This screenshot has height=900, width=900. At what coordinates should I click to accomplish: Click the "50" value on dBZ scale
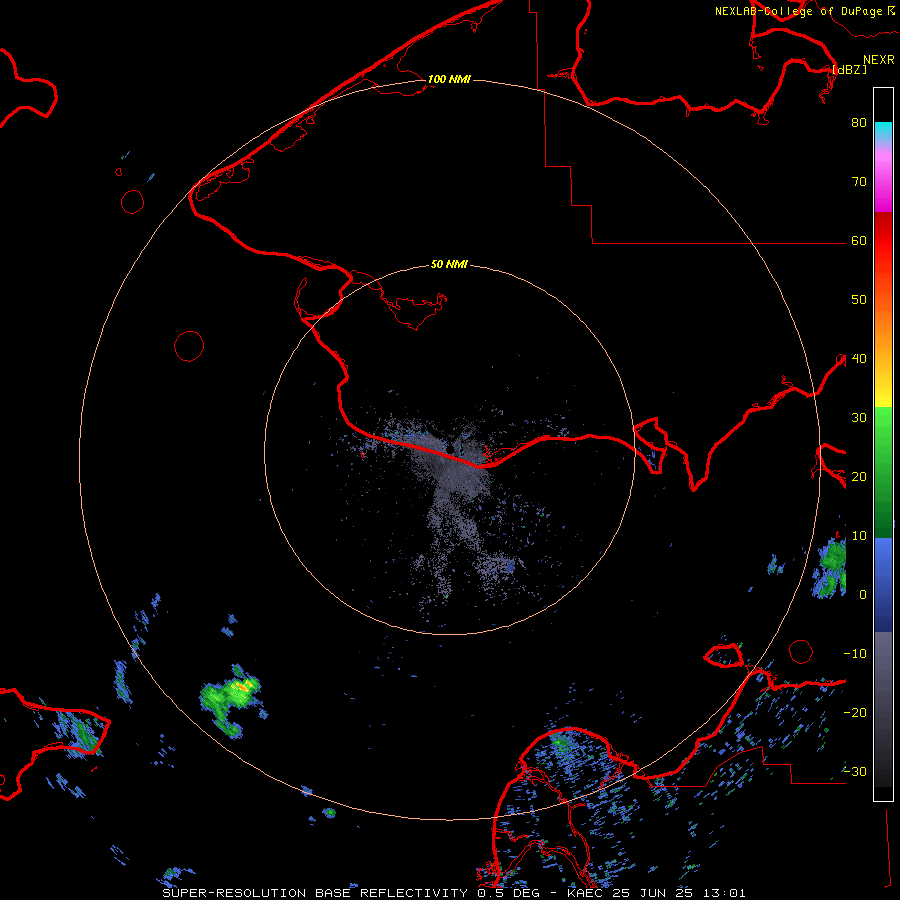tap(859, 300)
